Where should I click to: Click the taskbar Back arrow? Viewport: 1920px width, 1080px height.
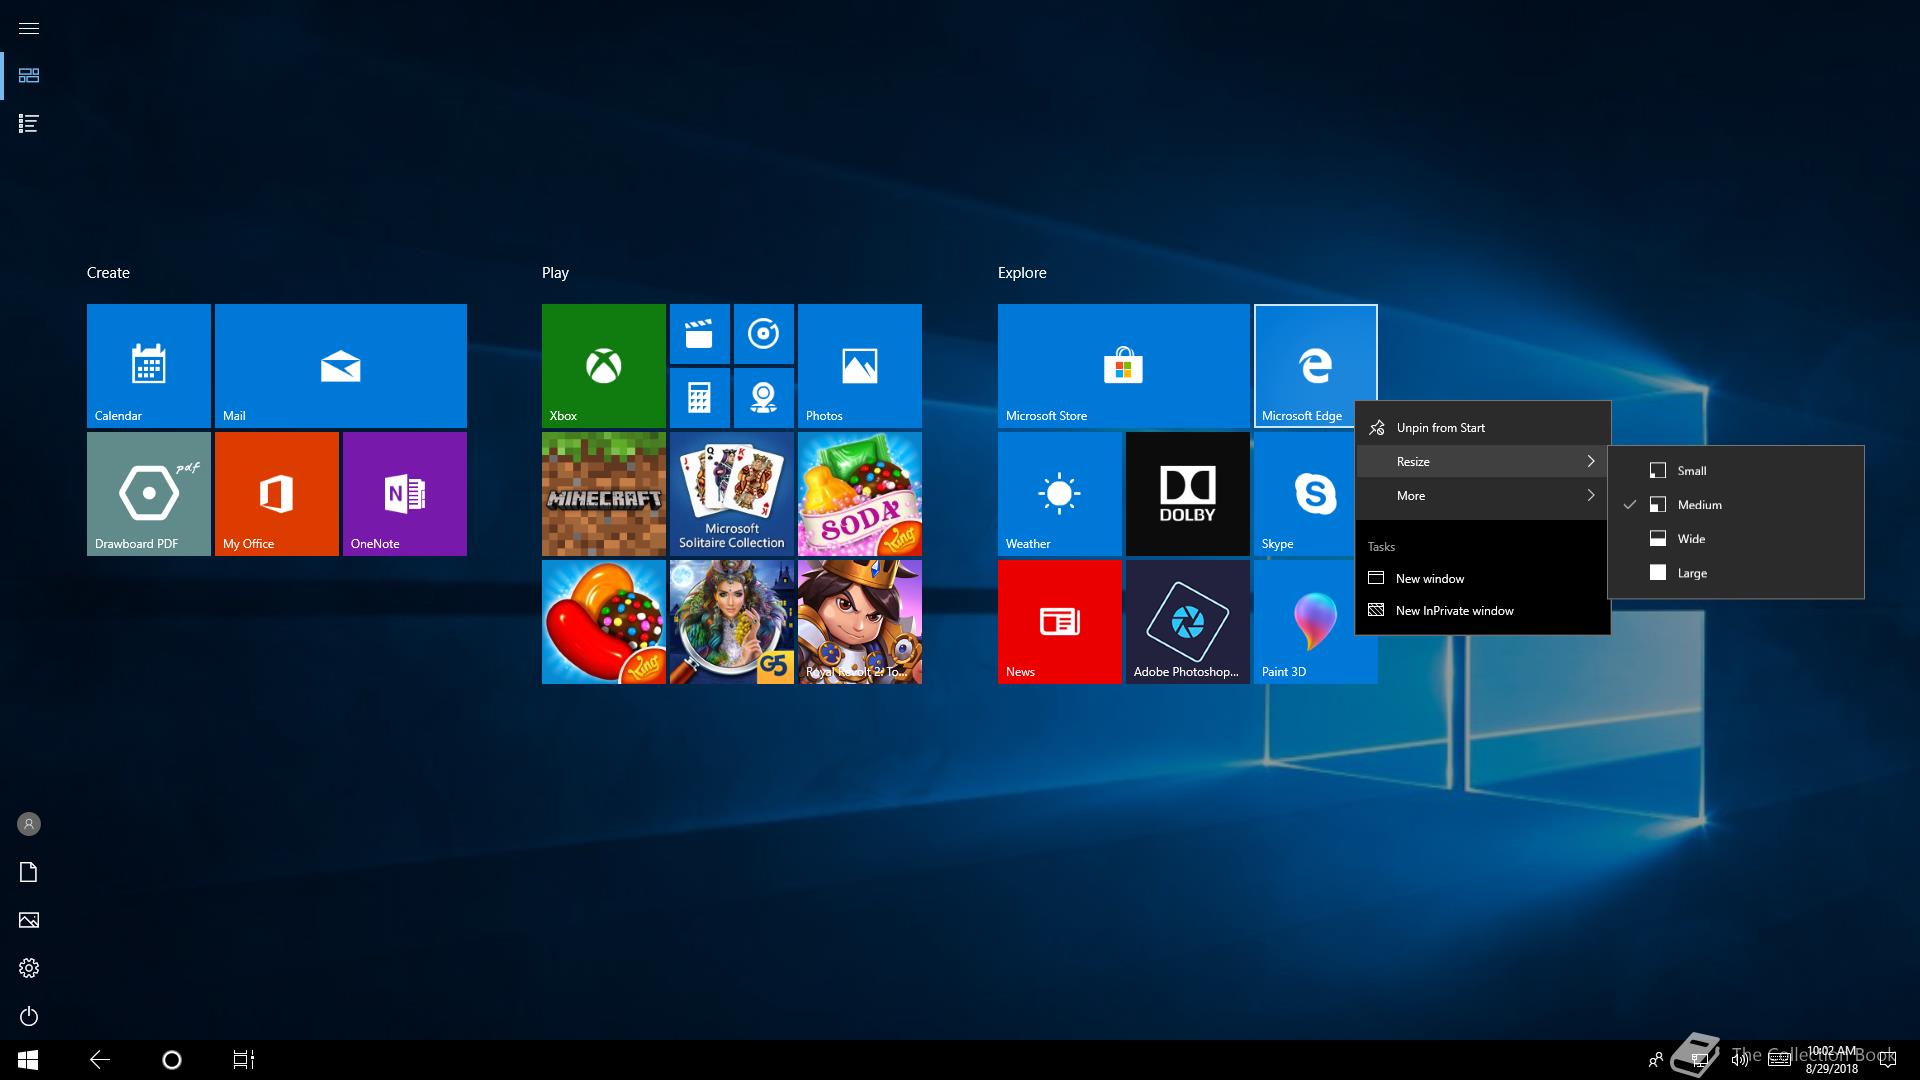coord(100,1060)
